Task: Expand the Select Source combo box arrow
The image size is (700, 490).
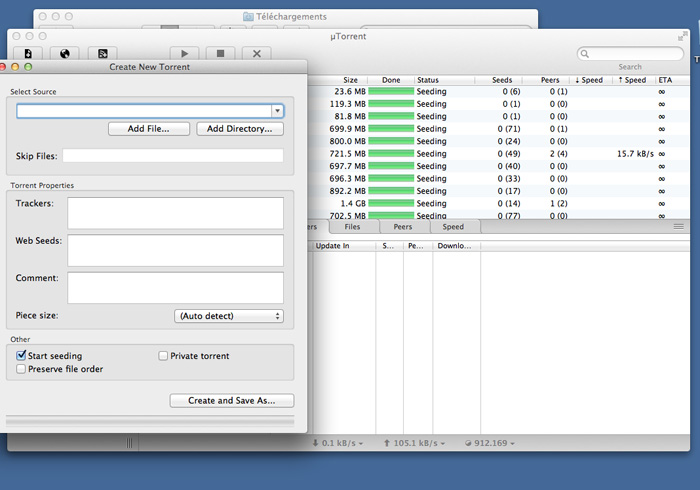Action: coord(278,111)
